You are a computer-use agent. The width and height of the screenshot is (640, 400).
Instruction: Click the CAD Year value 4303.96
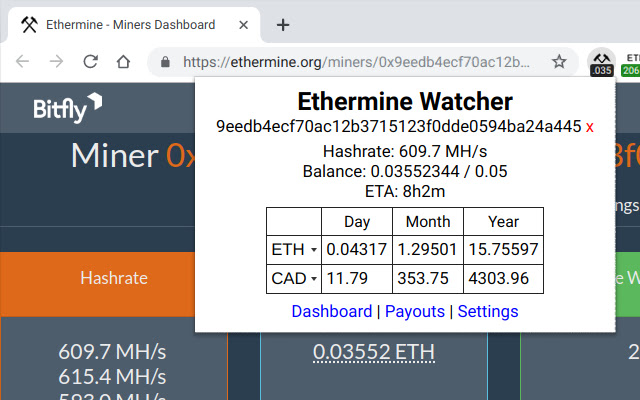(x=498, y=279)
